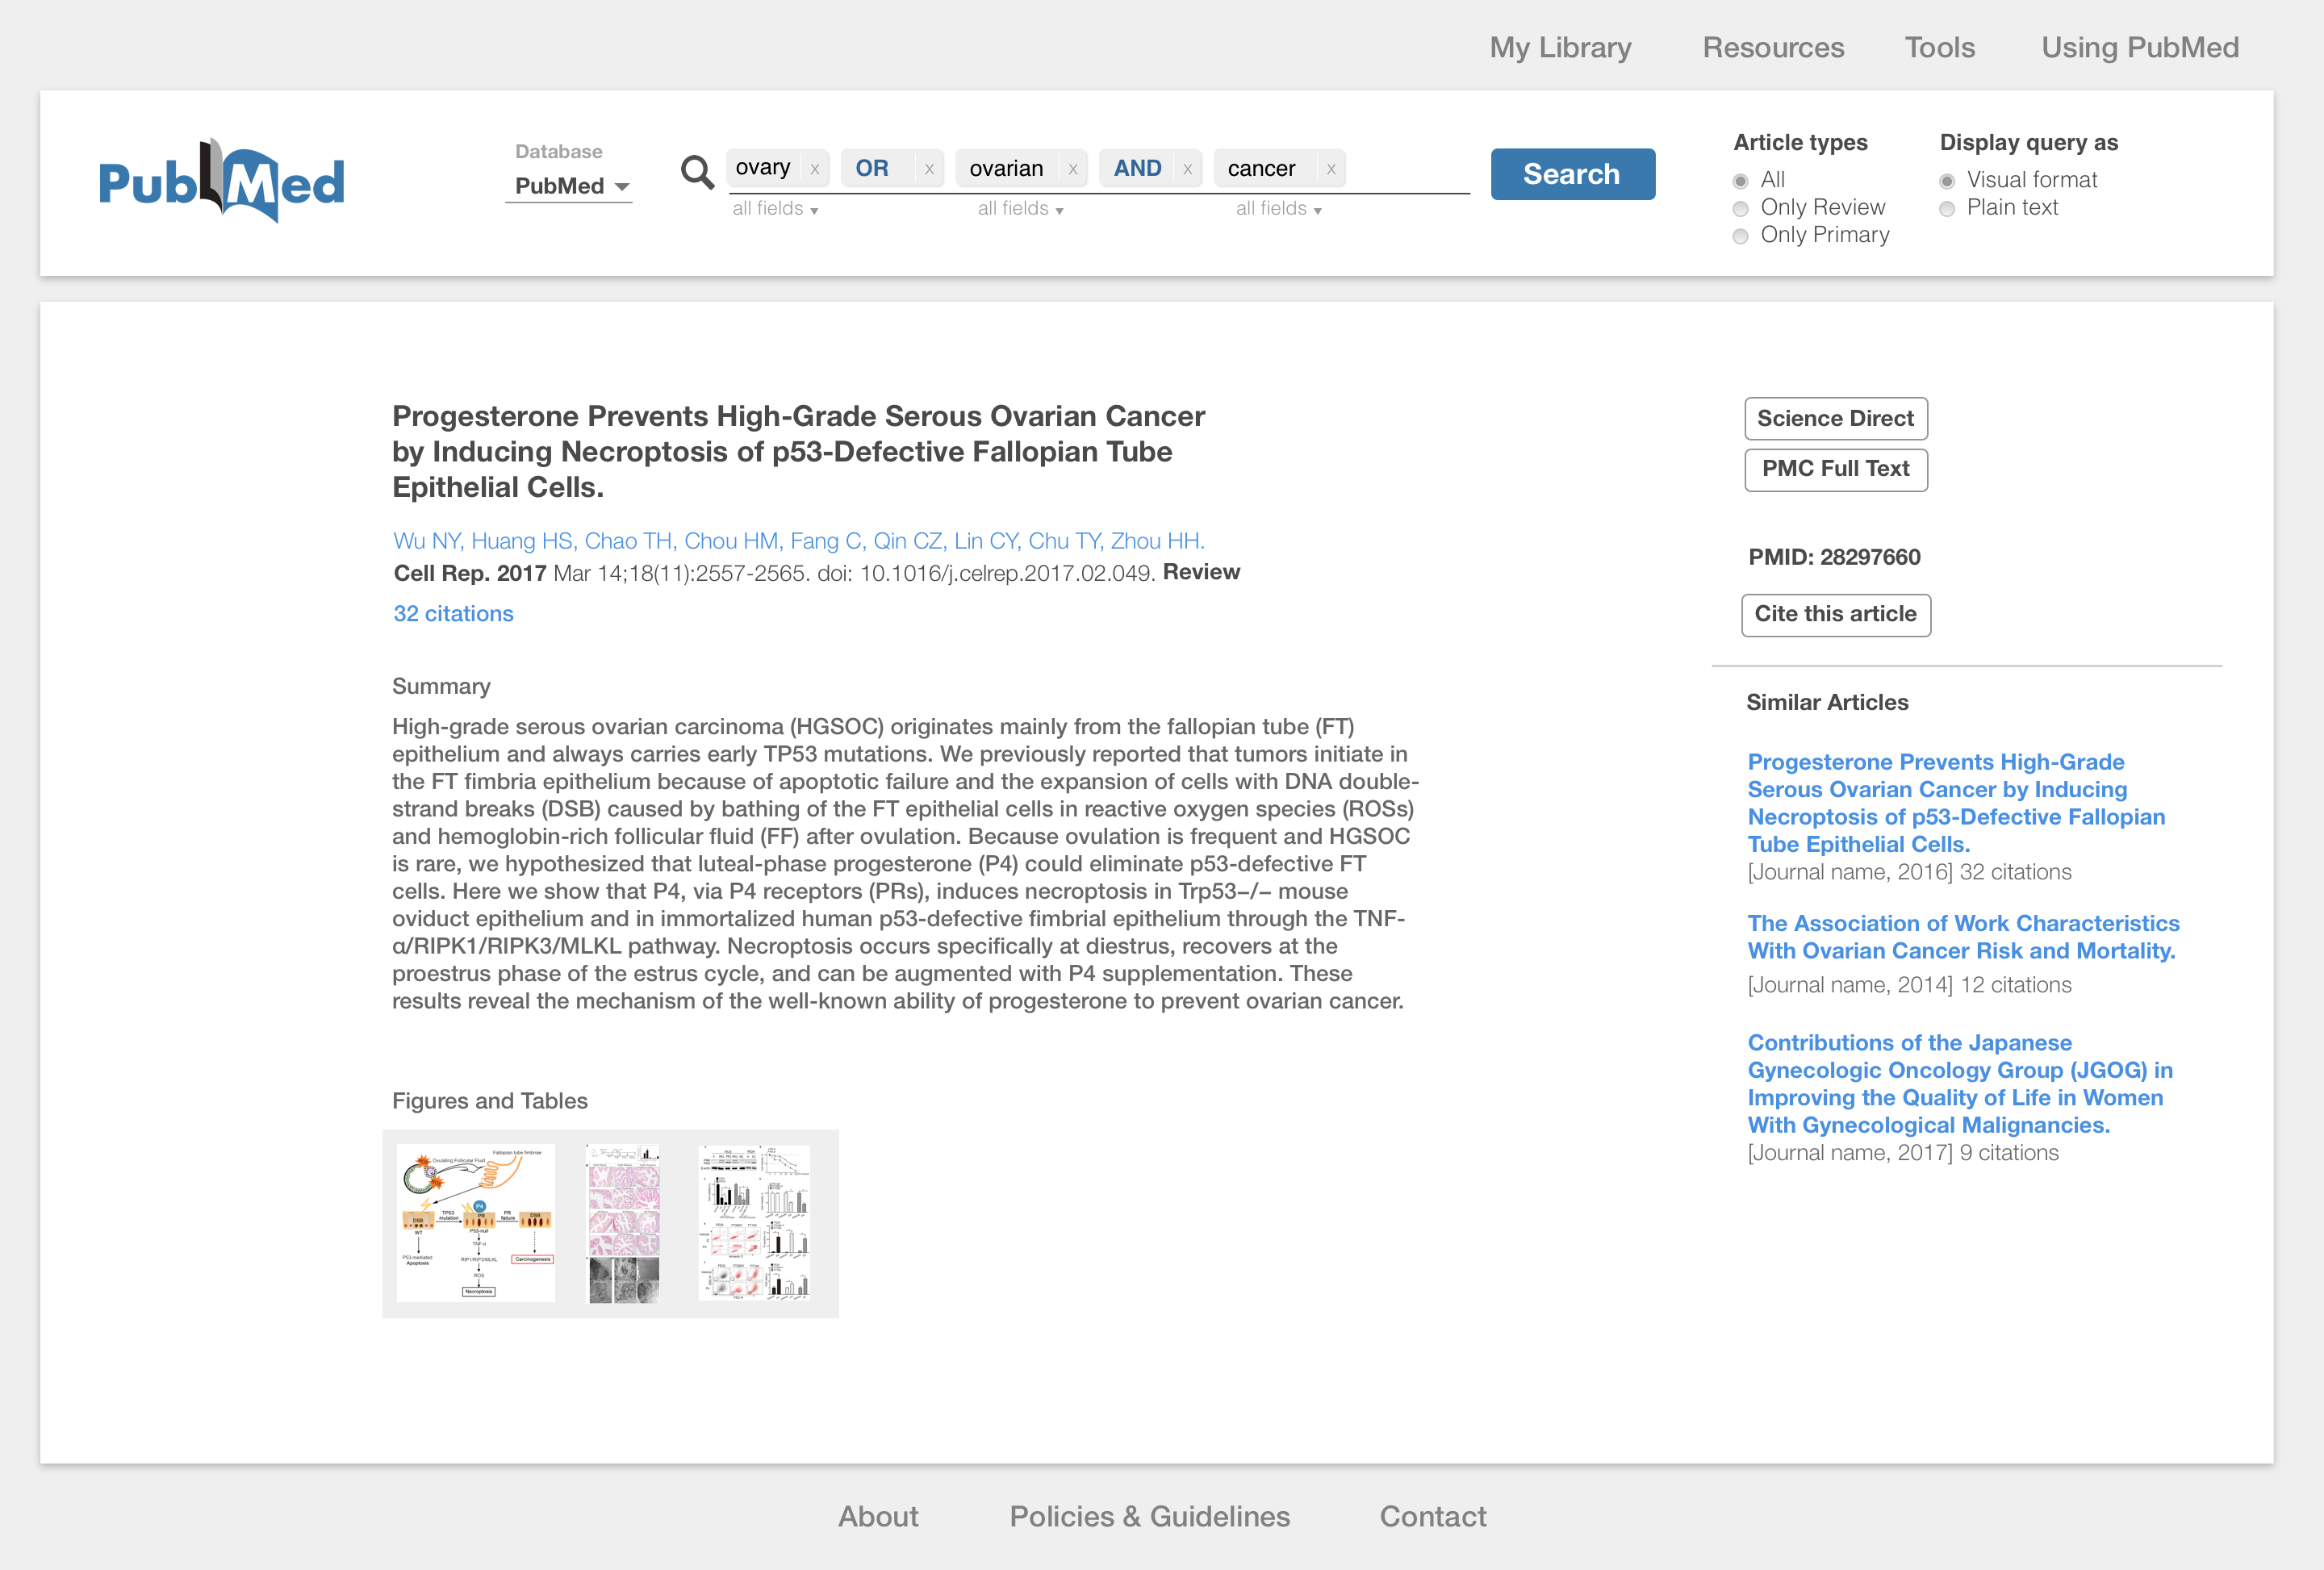
Task: Remove the 'ovarian' search term chip
Action: 1072,169
